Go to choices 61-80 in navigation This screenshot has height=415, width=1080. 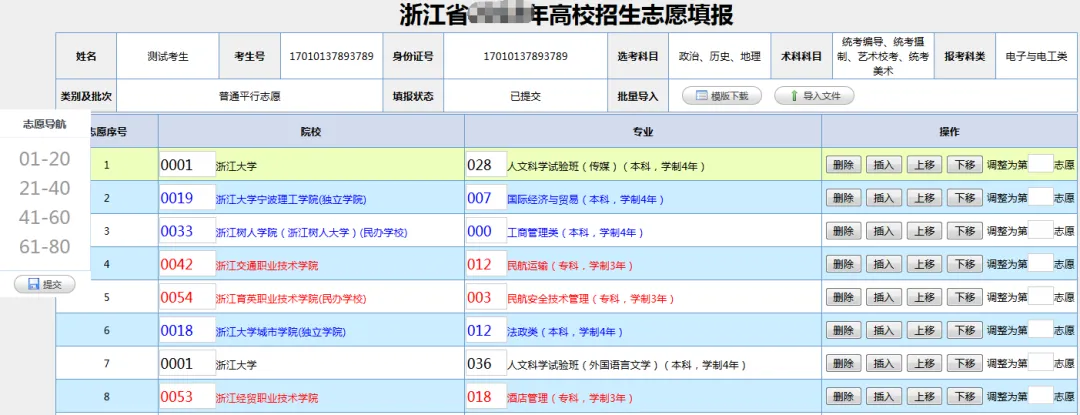tap(45, 247)
